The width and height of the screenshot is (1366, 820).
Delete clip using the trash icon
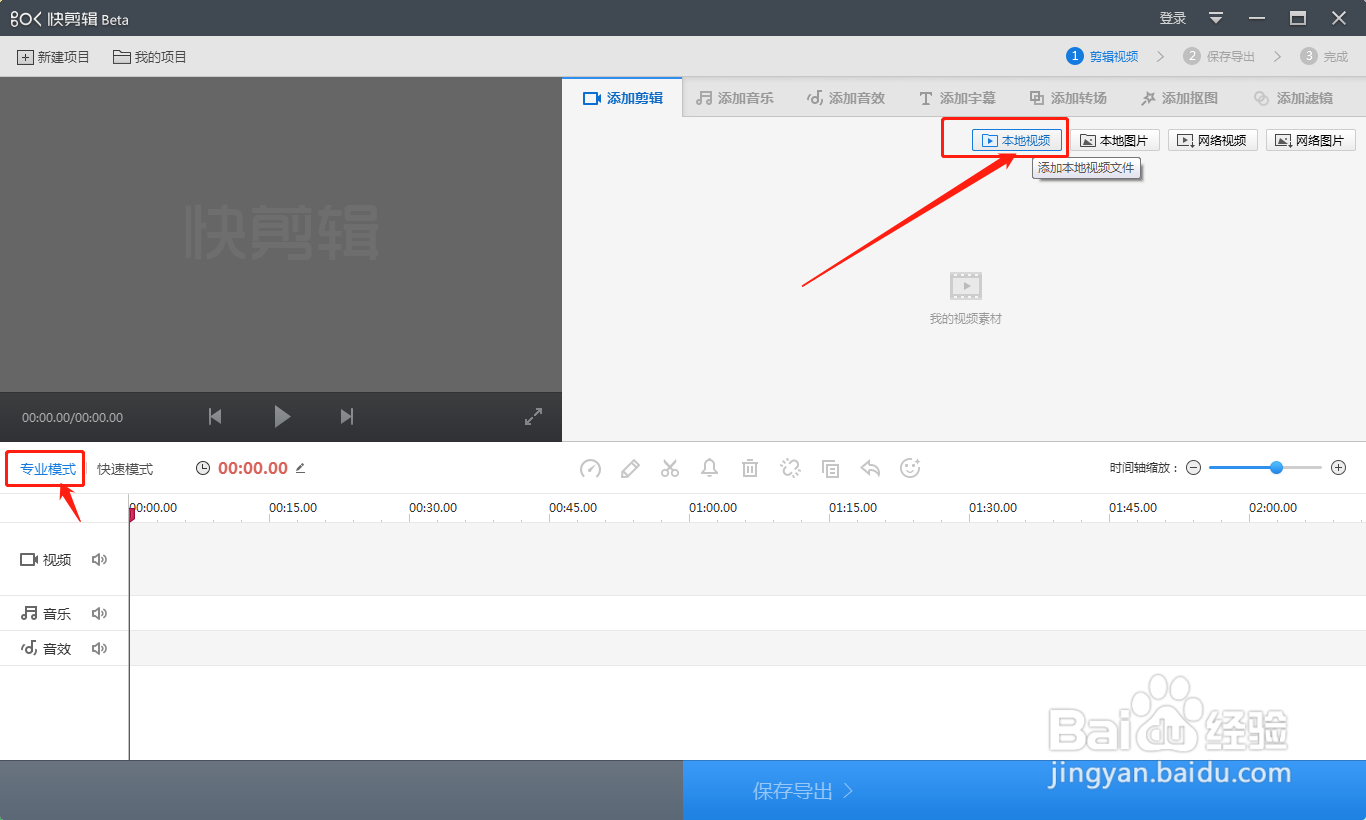tap(750, 468)
